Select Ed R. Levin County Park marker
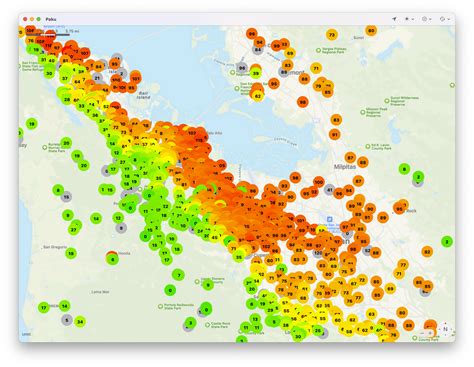 tap(367, 146)
